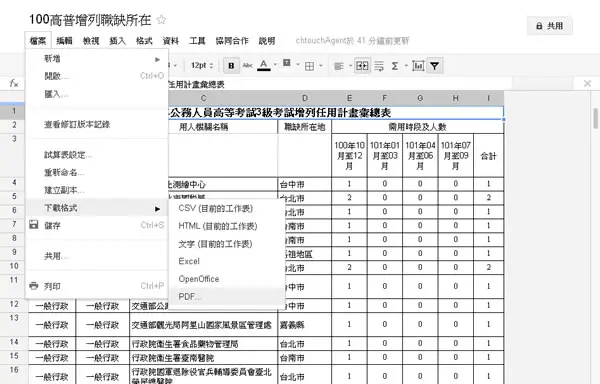Click the cell background color icon
This screenshot has height=384, width=600.
(287, 63)
